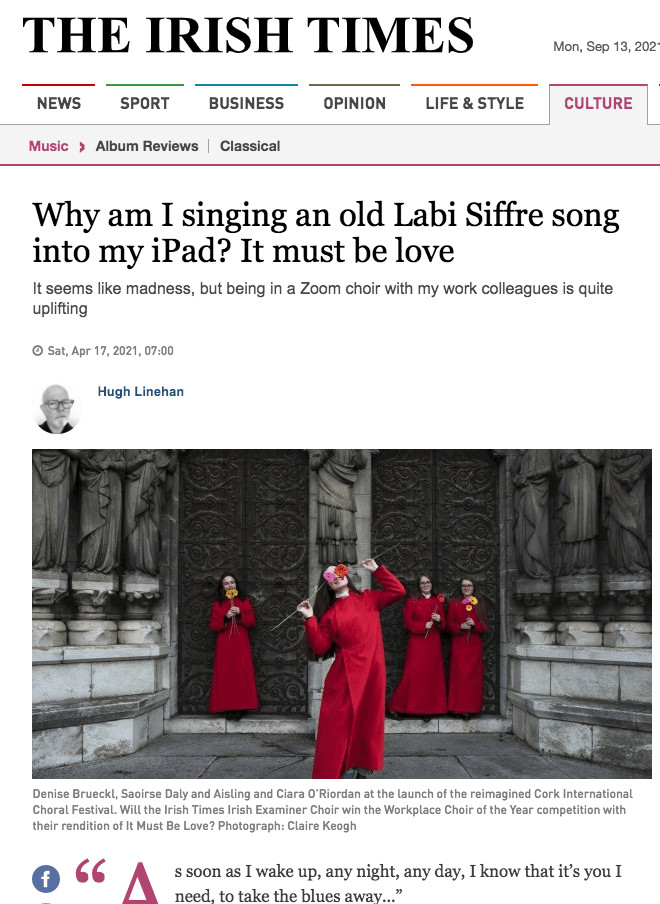Click the choir singers article photo
660x904 pixels.
342,613
